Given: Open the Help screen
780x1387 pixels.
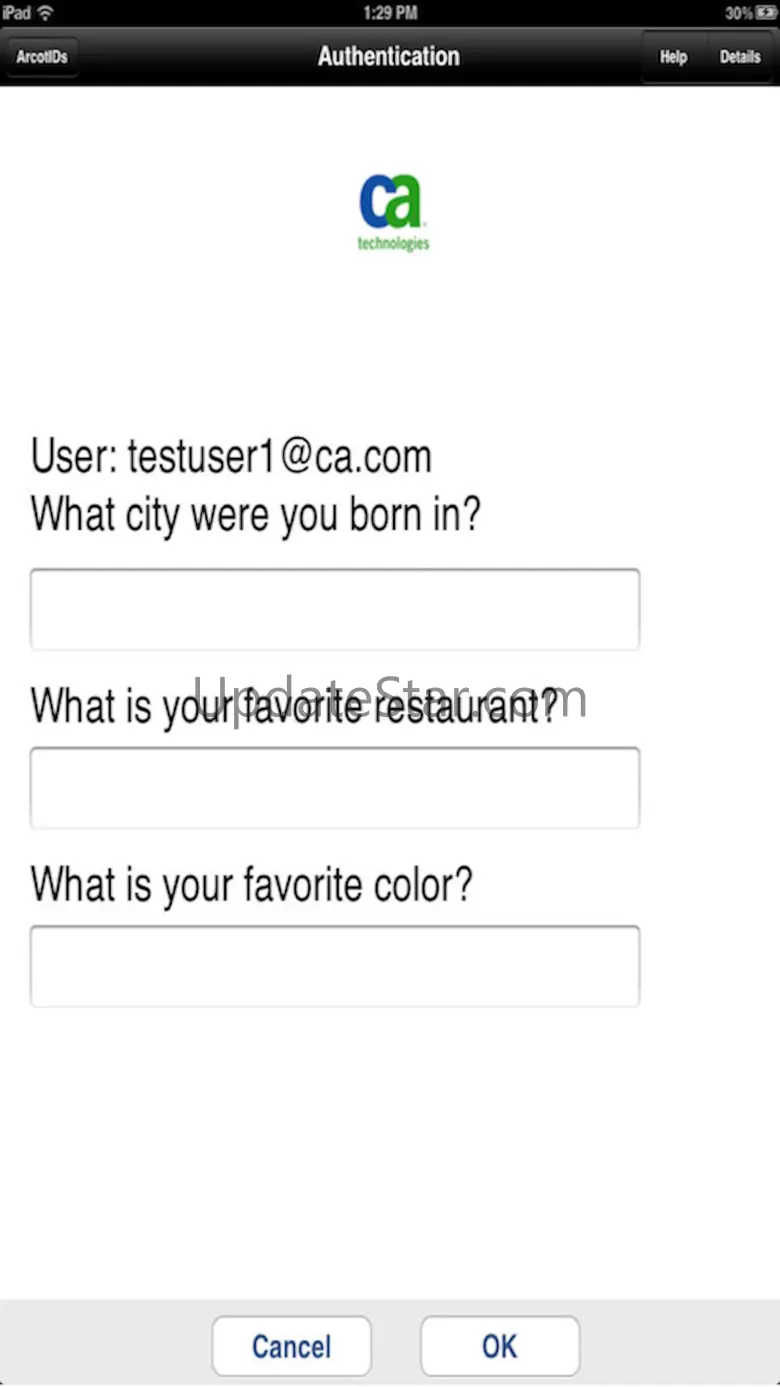Looking at the screenshot, I should tap(673, 57).
